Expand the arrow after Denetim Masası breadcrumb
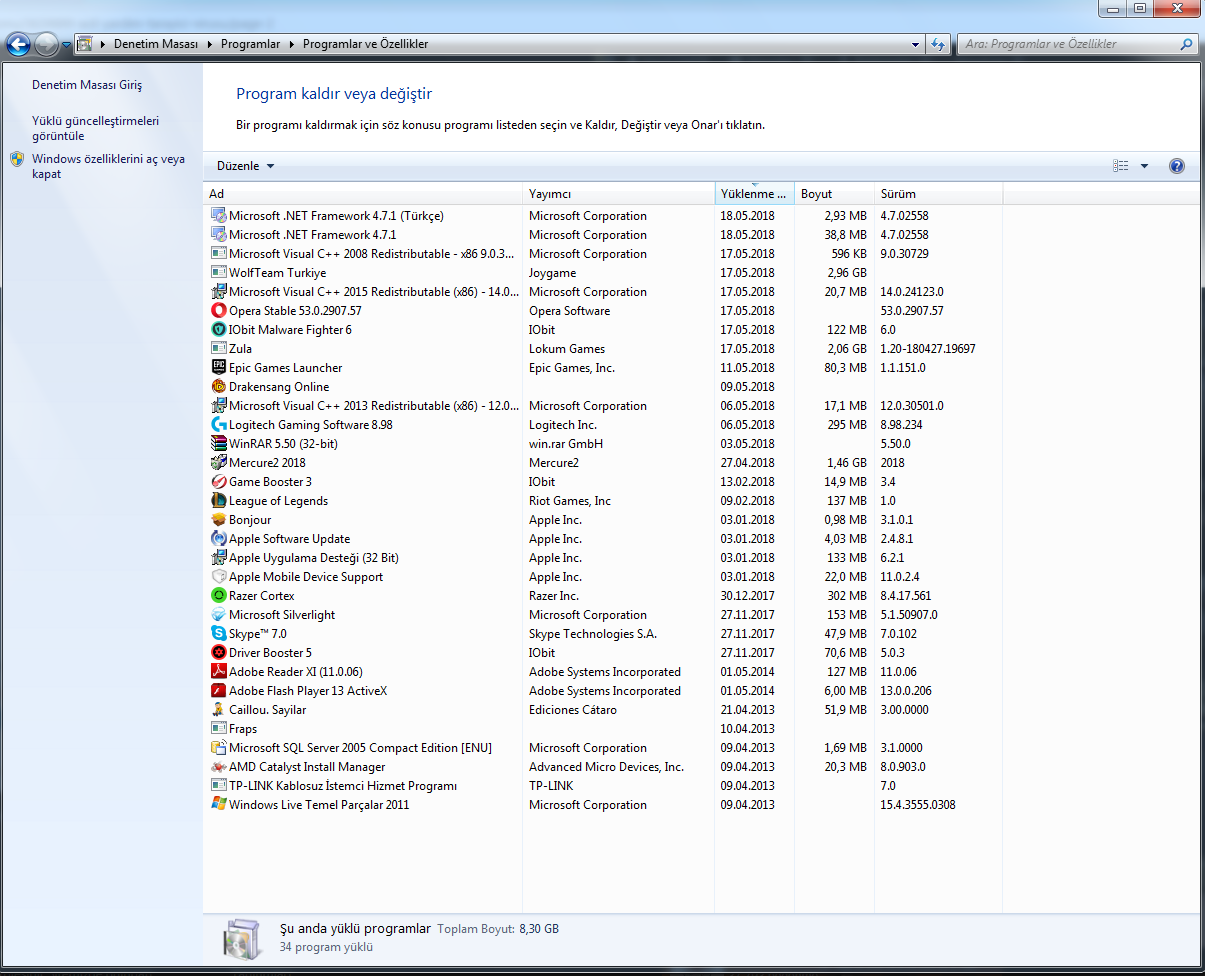 pos(211,44)
